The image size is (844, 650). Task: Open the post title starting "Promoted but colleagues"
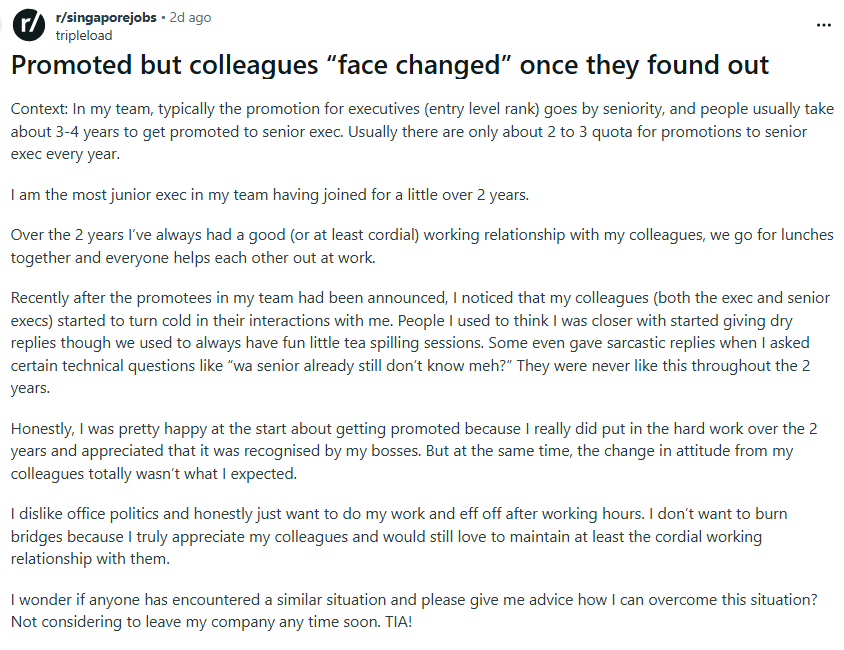coord(390,66)
